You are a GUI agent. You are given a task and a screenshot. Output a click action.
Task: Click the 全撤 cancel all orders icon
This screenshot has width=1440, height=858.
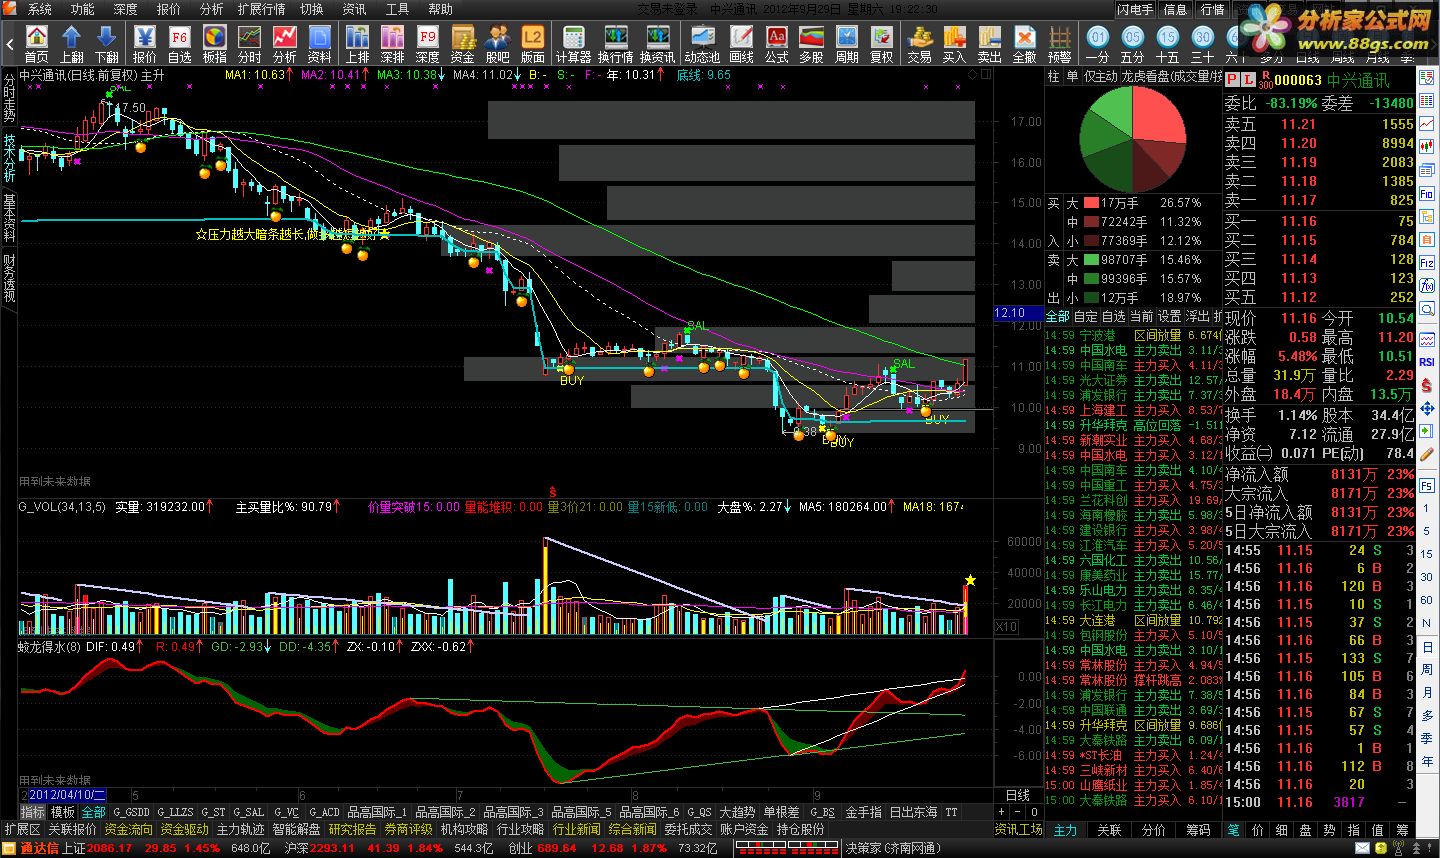pyautogui.click(x=1024, y=44)
